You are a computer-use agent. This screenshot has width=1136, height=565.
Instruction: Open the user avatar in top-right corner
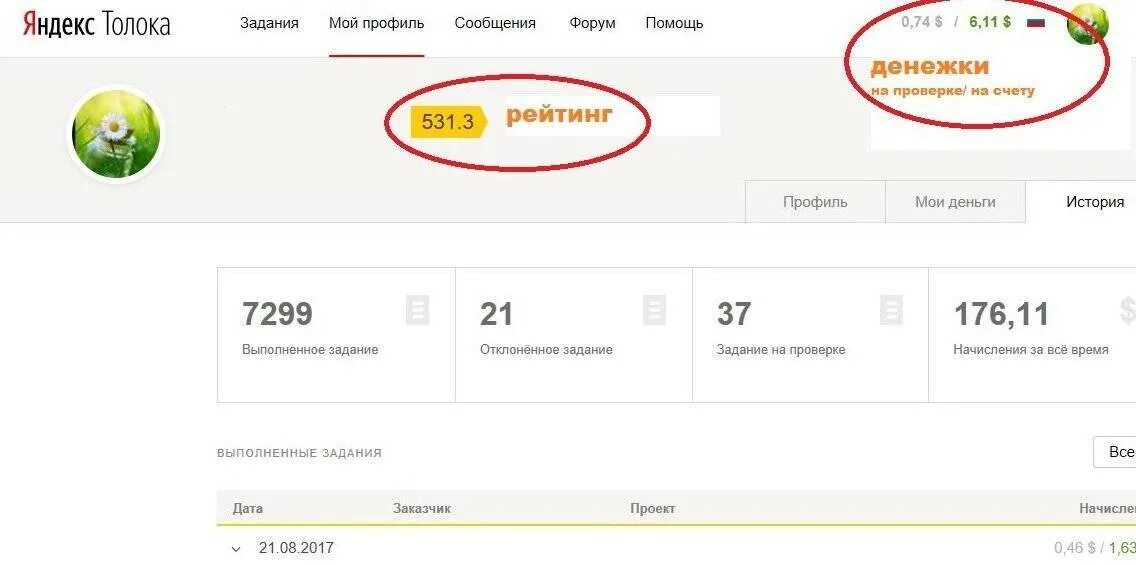[x=1087, y=22]
